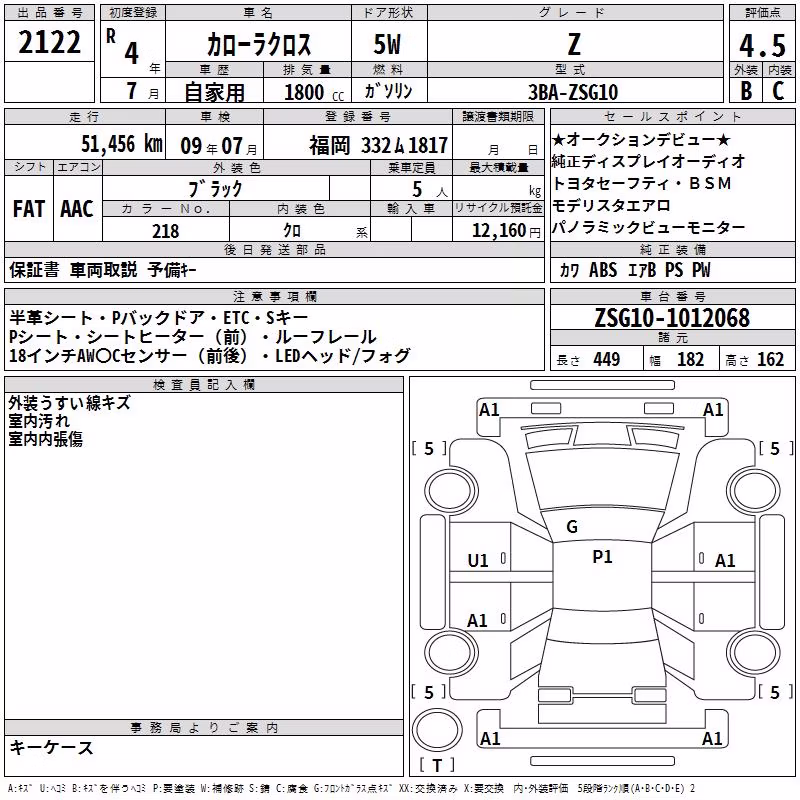Select the exterior rating B

[746, 91]
